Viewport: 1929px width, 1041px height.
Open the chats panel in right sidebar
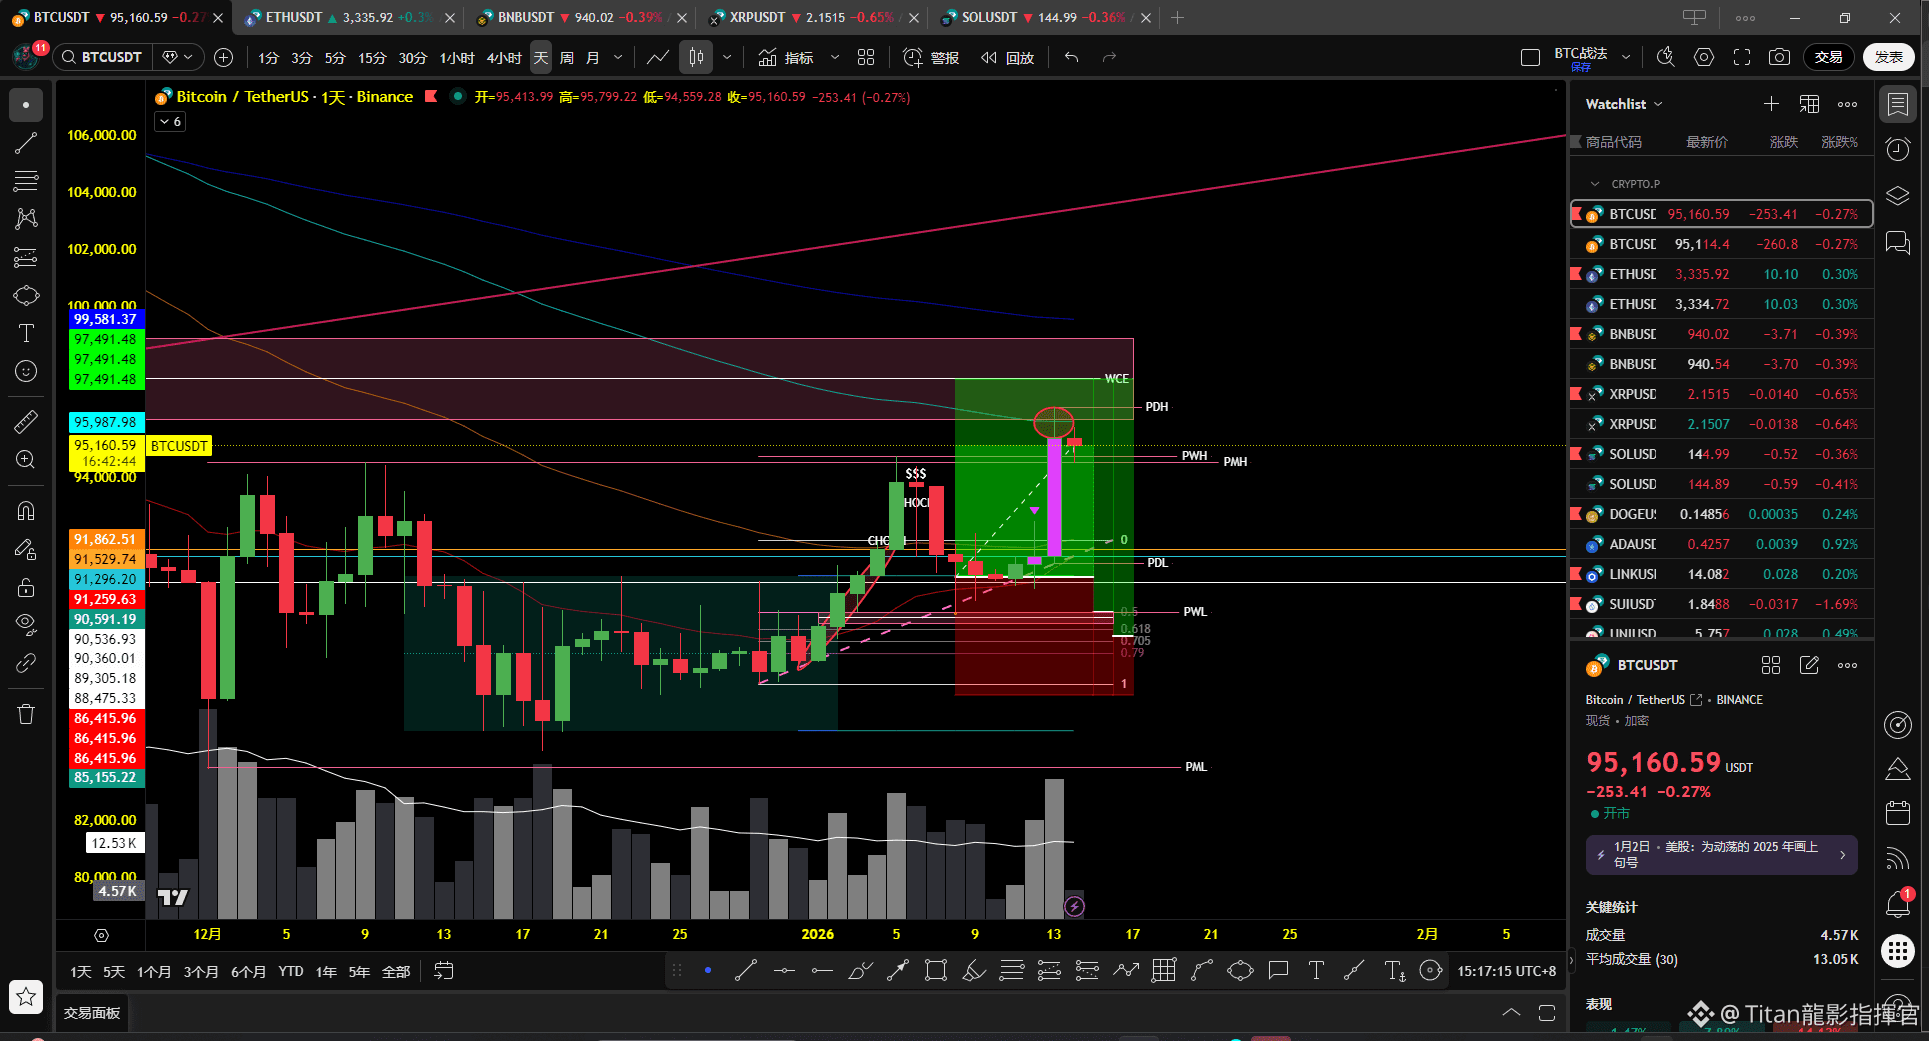tap(1897, 242)
